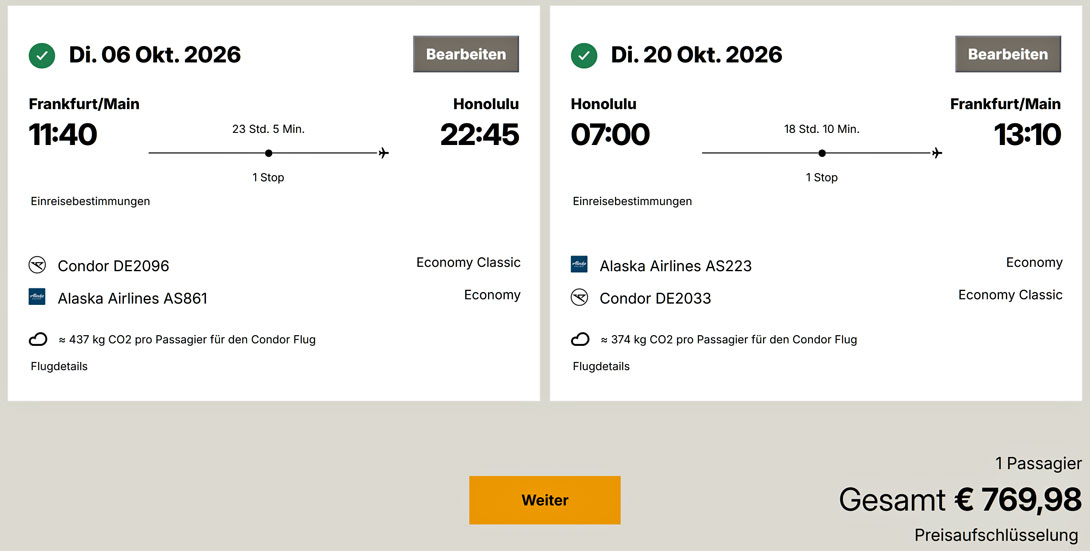Edit the return flight on 20 Okt. 2026
Image resolution: width=1090 pixels, height=551 pixels.
pyautogui.click(x=1008, y=54)
